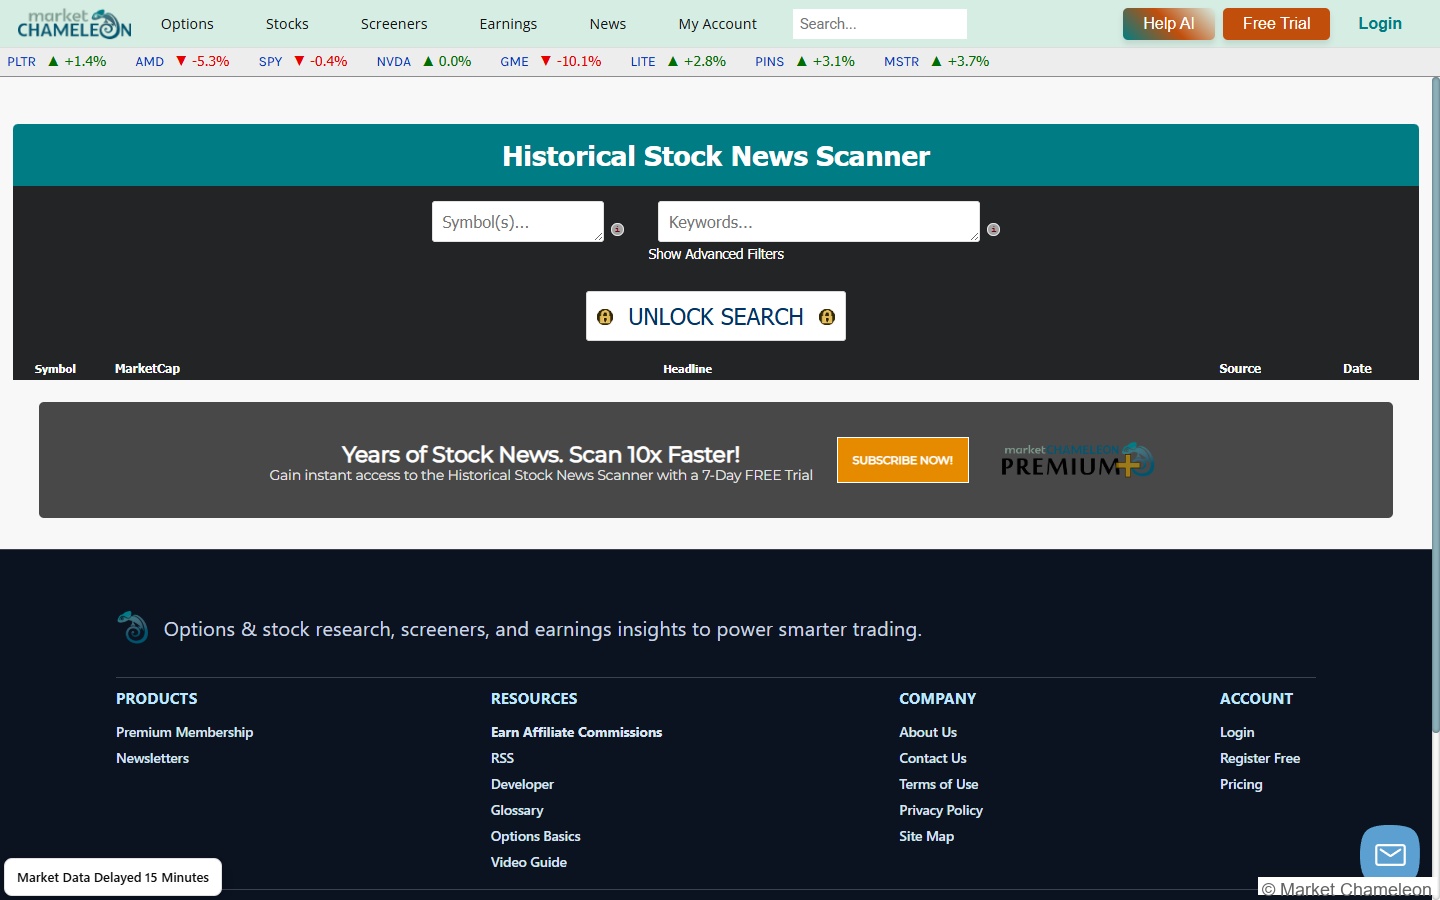
Task: Expand Show Advanced Filters
Action: click(x=716, y=254)
